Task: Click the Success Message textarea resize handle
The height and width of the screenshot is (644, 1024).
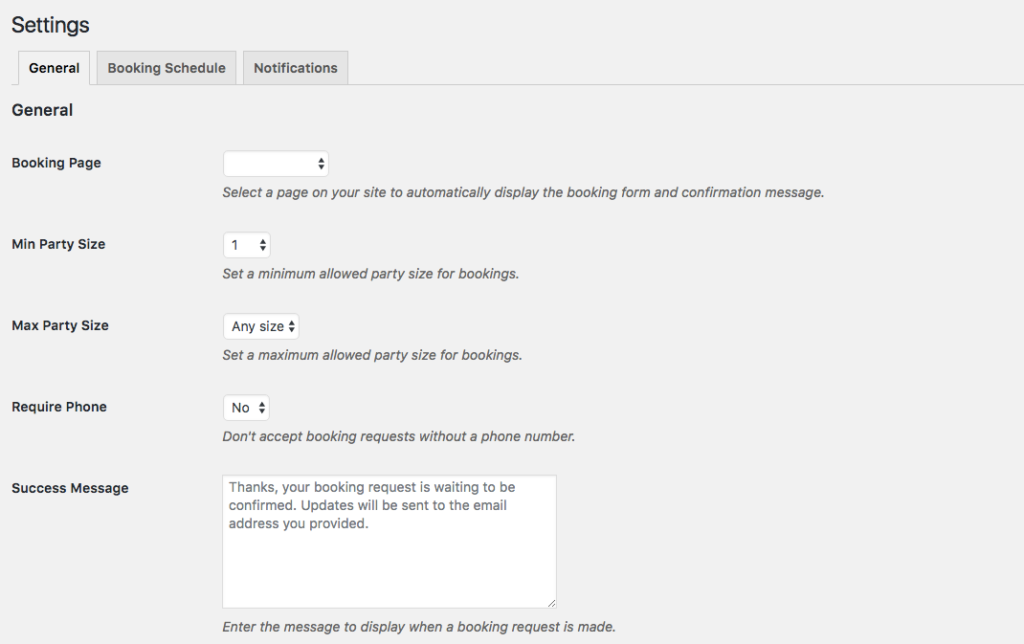Action: [x=551, y=603]
